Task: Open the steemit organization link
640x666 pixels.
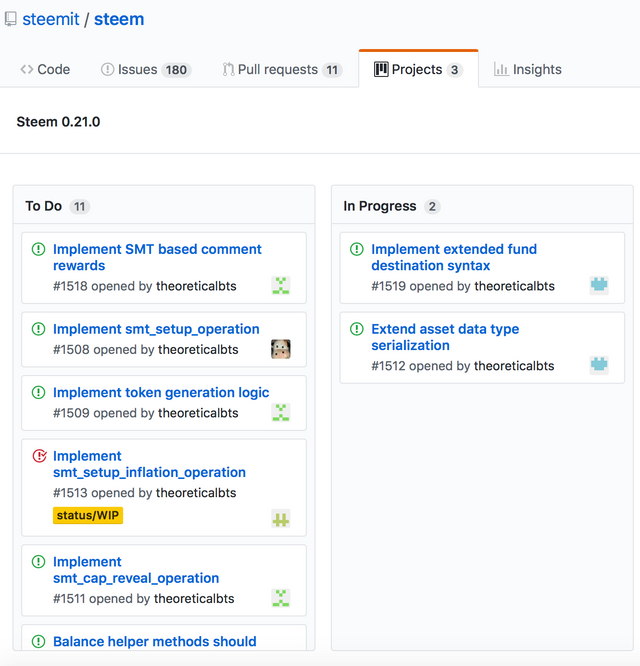Action: tap(51, 20)
